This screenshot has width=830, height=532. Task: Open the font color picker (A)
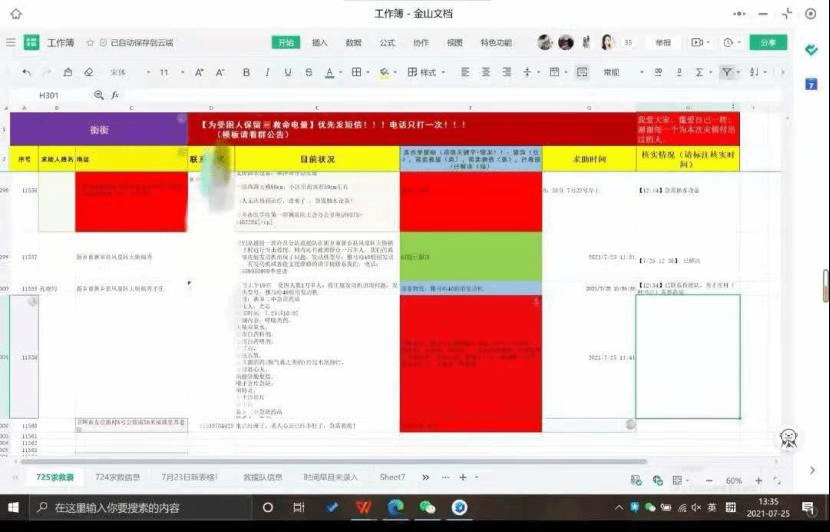click(329, 73)
